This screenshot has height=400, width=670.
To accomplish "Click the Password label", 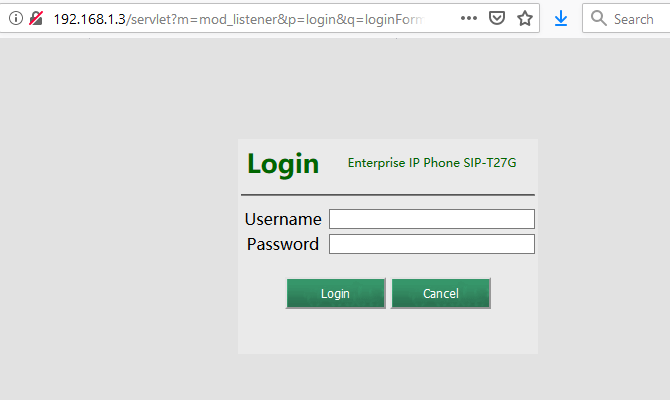I will [x=283, y=244].
